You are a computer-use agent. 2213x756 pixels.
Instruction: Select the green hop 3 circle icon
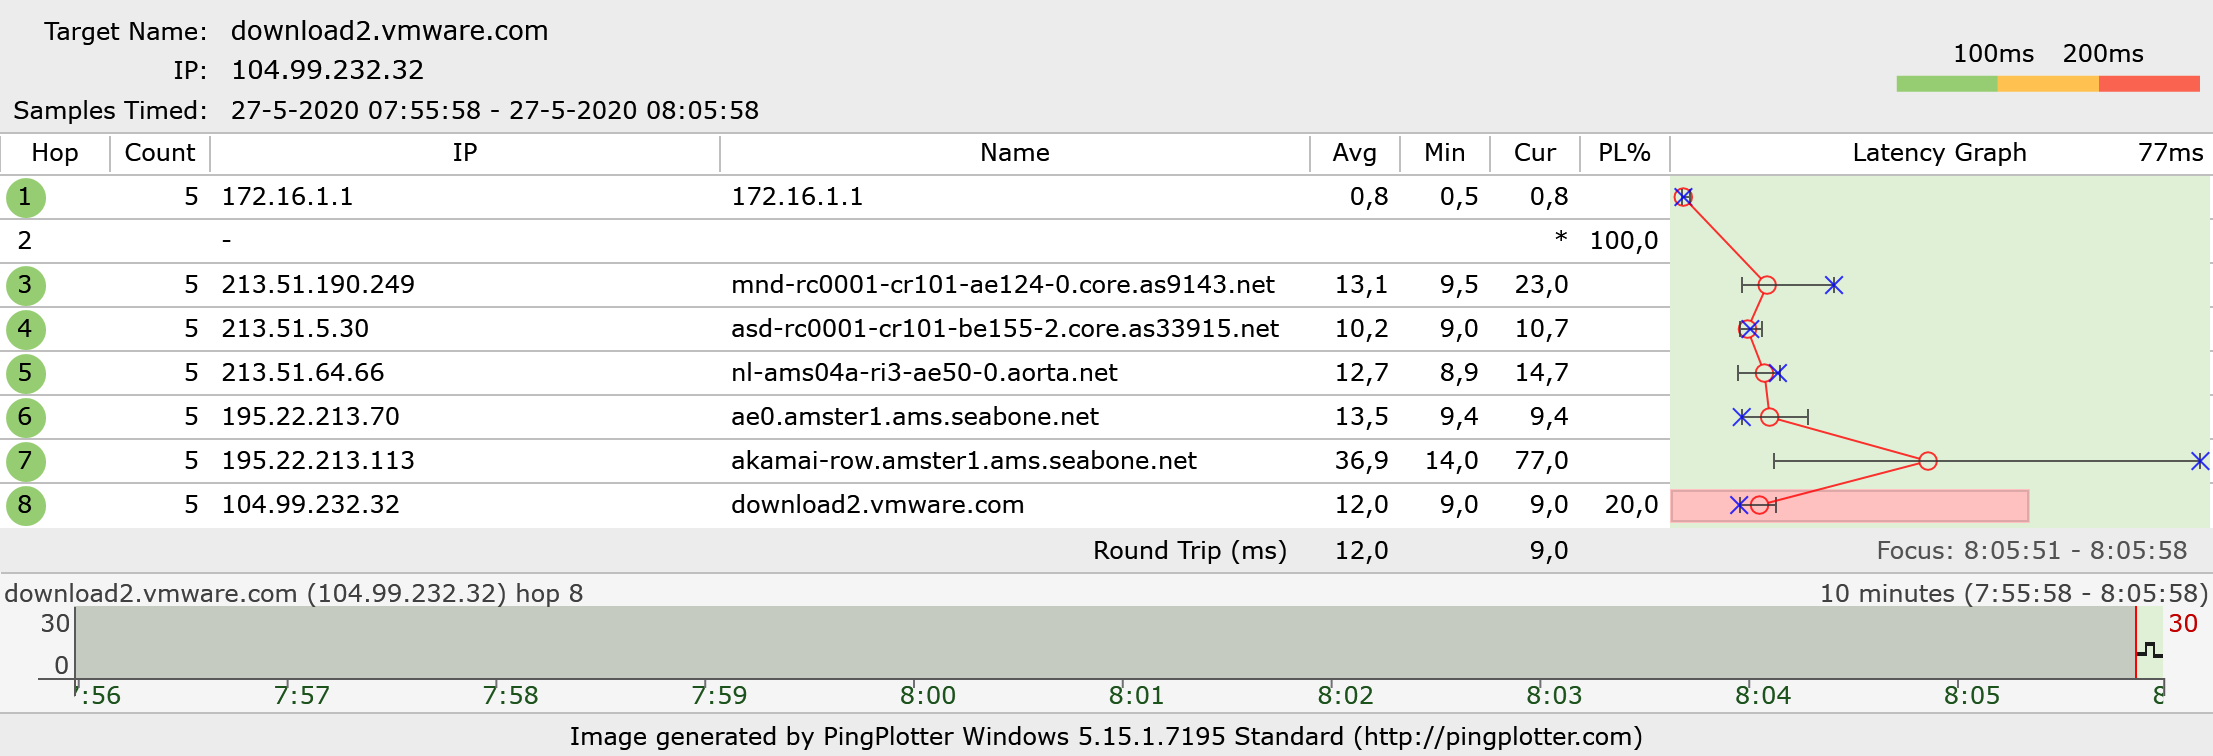(x=25, y=285)
